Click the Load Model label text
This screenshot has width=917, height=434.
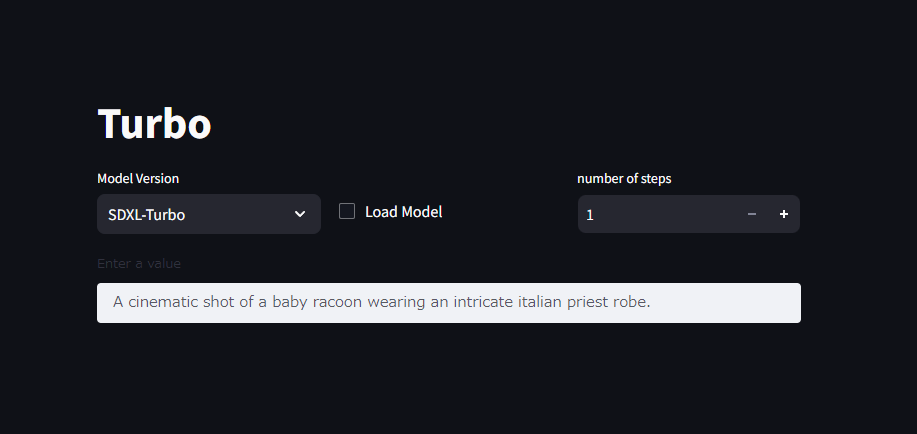pos(404,212)
